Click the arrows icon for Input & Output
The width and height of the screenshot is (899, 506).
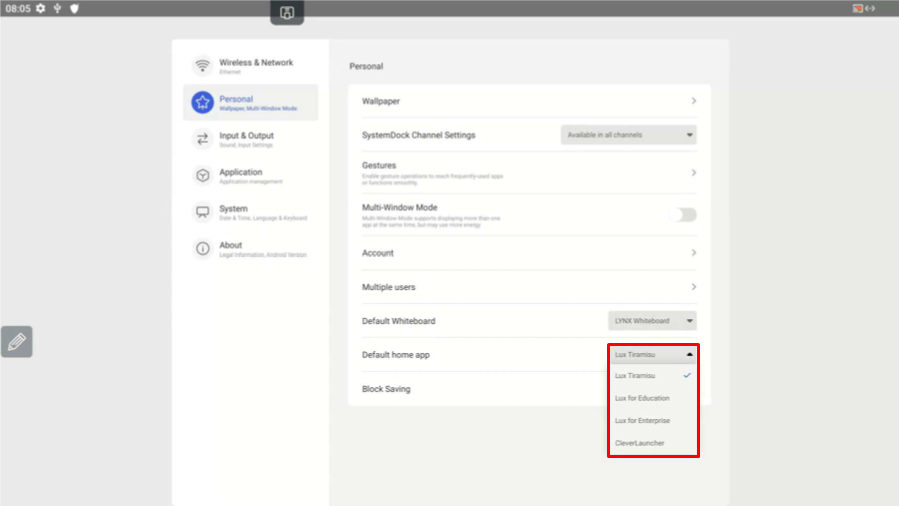click(x=203, y=139)
